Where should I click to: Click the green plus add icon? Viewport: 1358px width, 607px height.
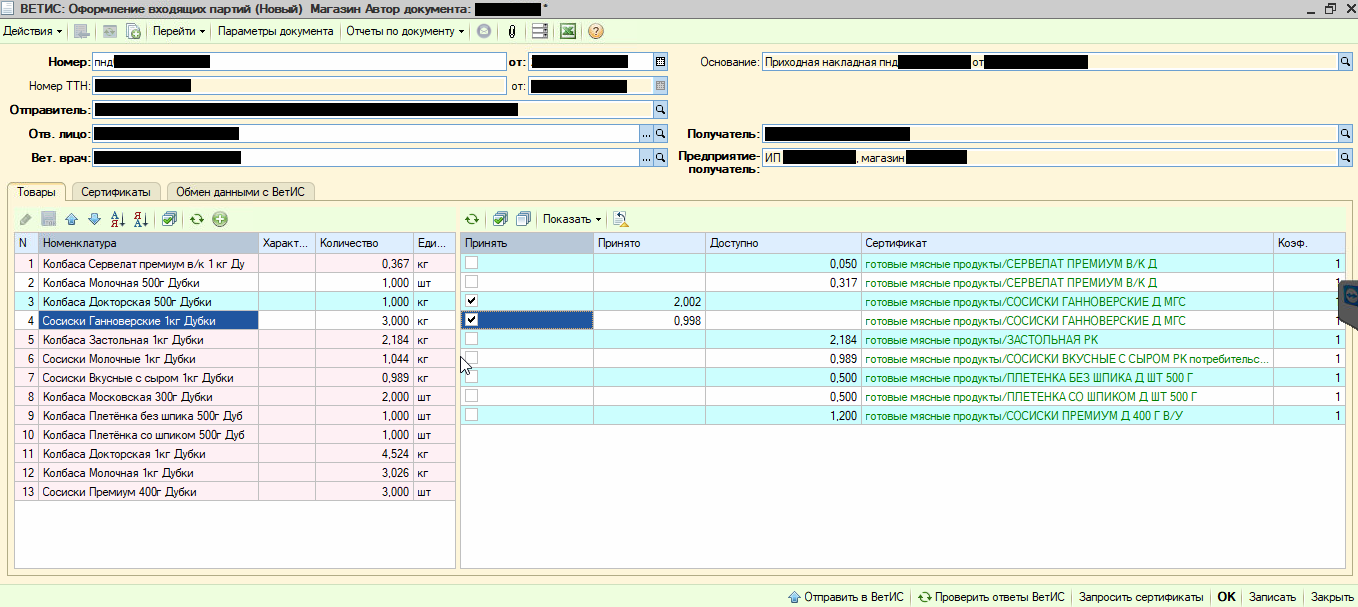click(x=220, y=219)
